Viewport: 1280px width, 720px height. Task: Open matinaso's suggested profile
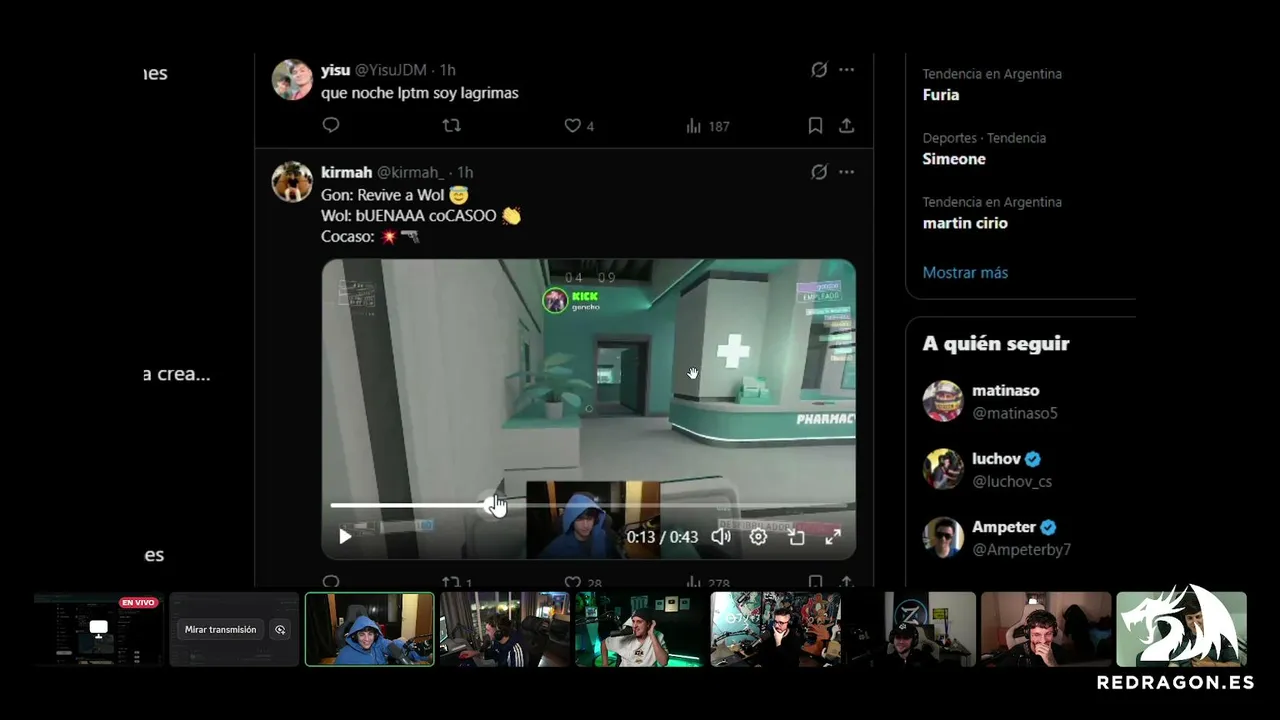1005,390
